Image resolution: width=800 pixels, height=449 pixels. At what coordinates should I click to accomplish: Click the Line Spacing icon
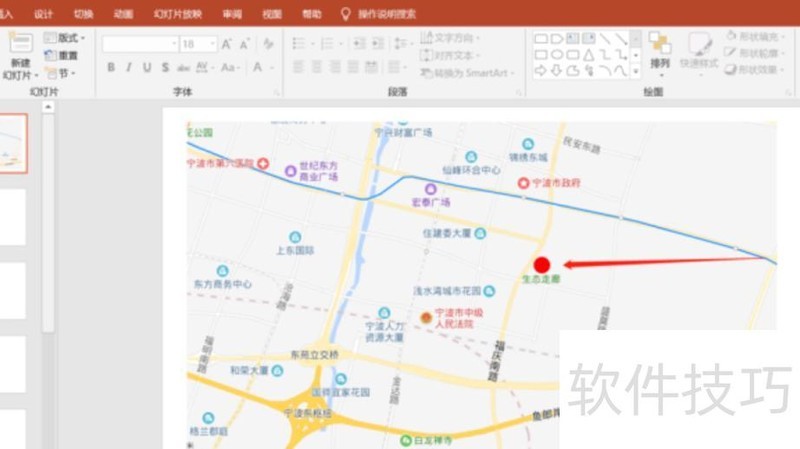coord(401,43)
